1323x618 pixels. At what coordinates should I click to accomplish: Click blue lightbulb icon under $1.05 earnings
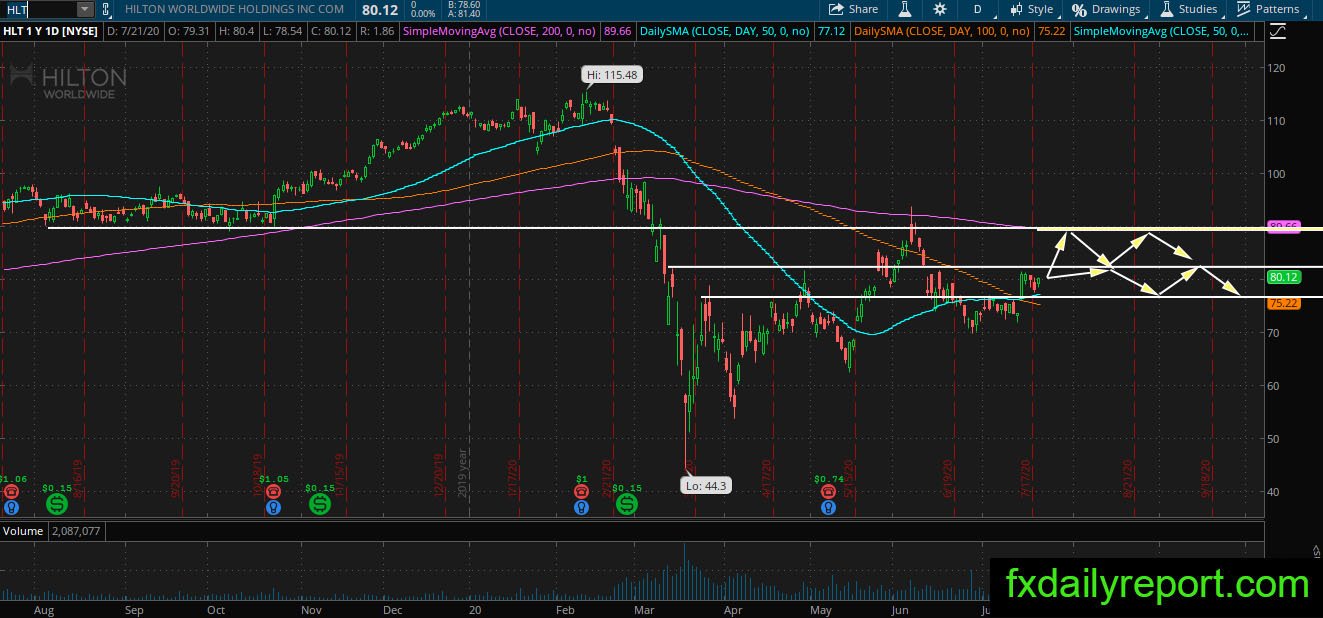pyautogui.click(x=272, y=508)
